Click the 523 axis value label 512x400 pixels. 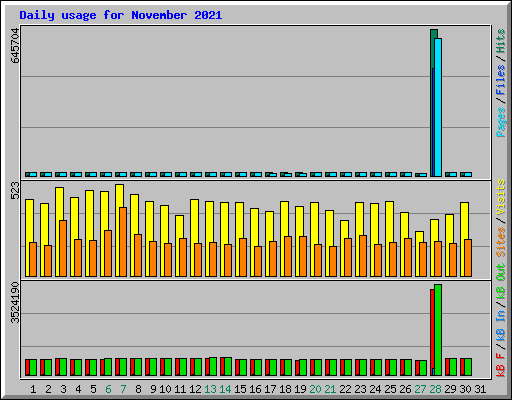click(15, 191)
